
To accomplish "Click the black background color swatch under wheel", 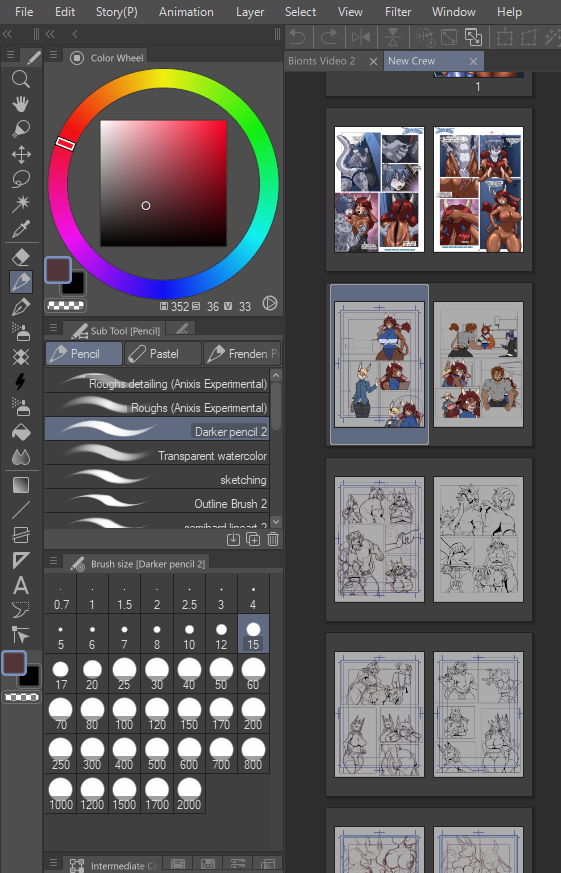I will pyautogui.click(x=76, y=284).
